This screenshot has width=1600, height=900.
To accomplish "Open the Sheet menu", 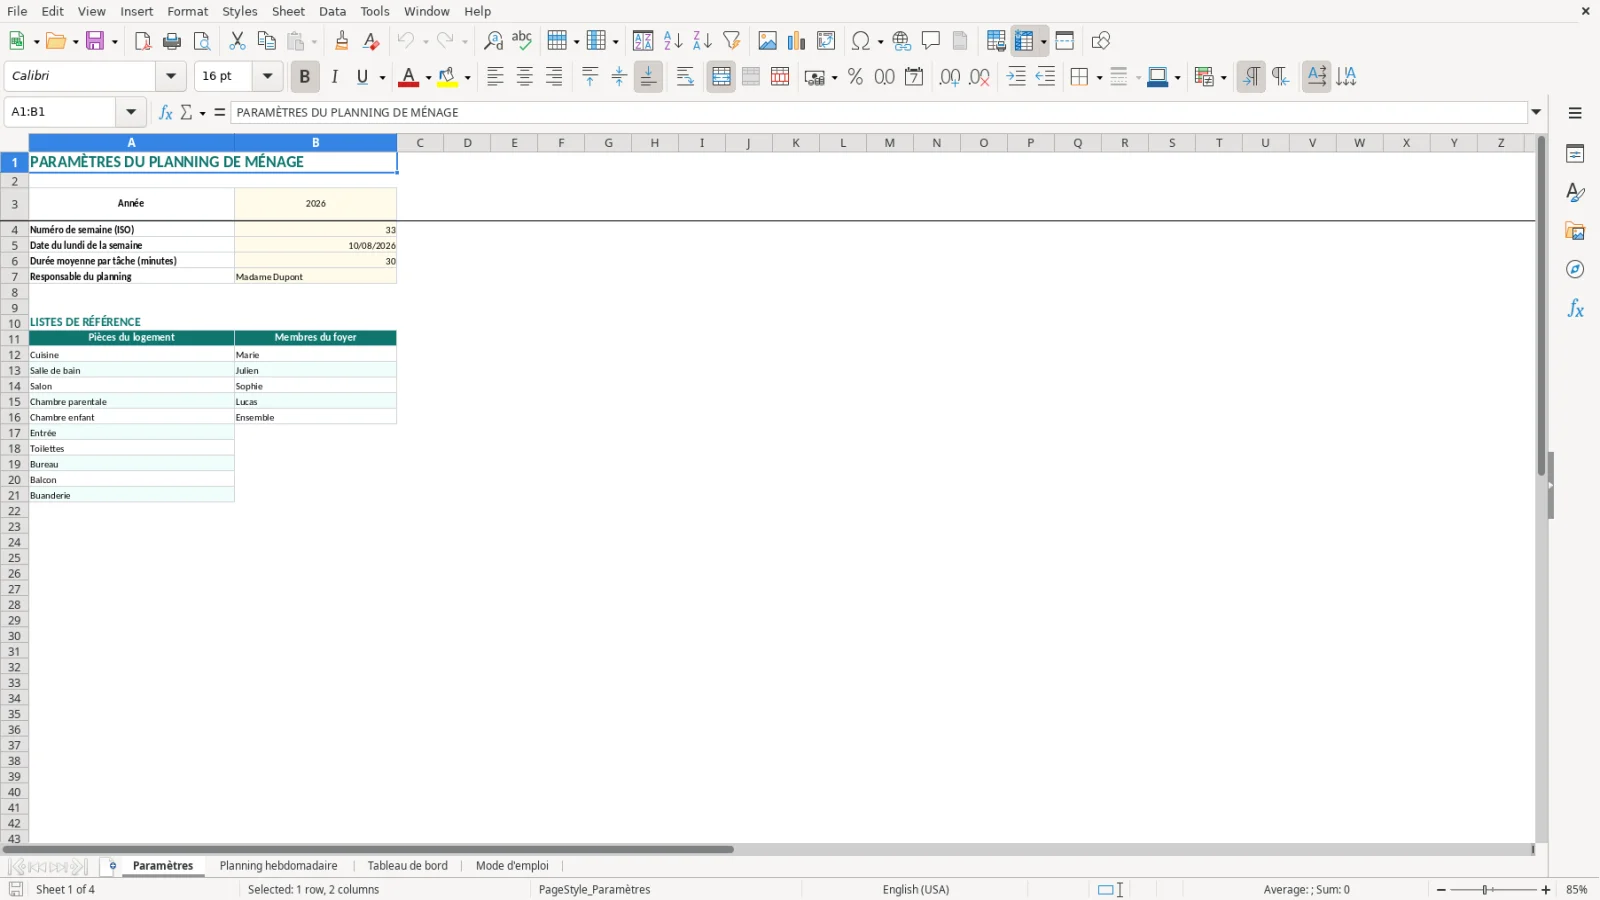I will coord(288,11).
